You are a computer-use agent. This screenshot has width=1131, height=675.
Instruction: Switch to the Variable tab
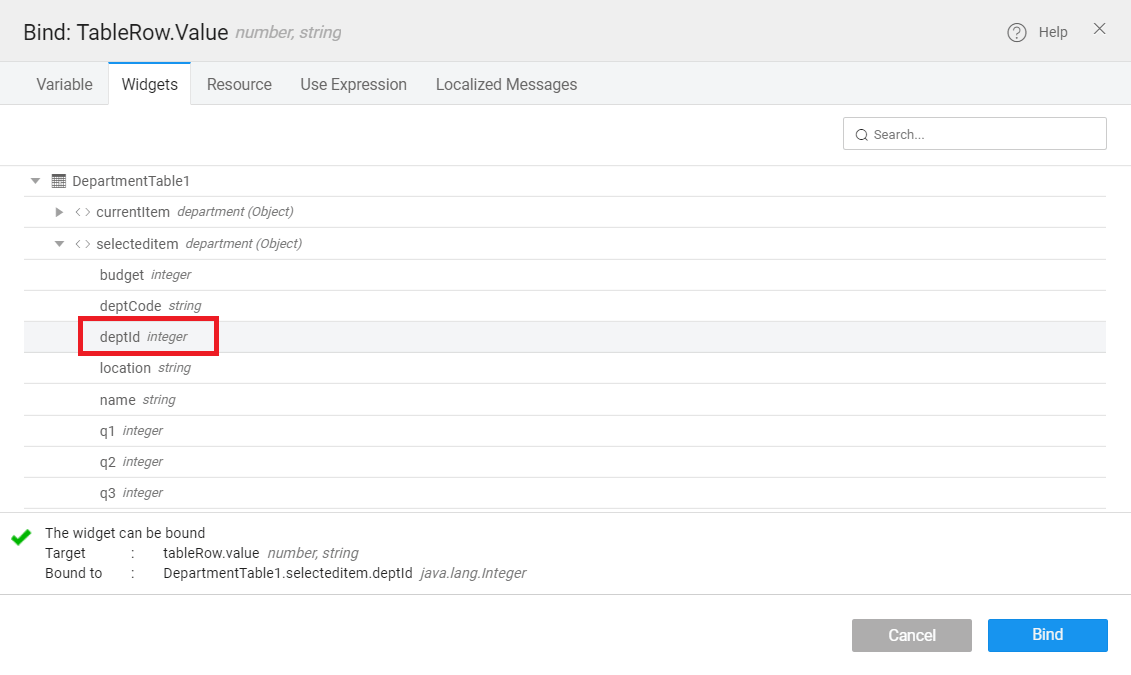click(64, 84)
